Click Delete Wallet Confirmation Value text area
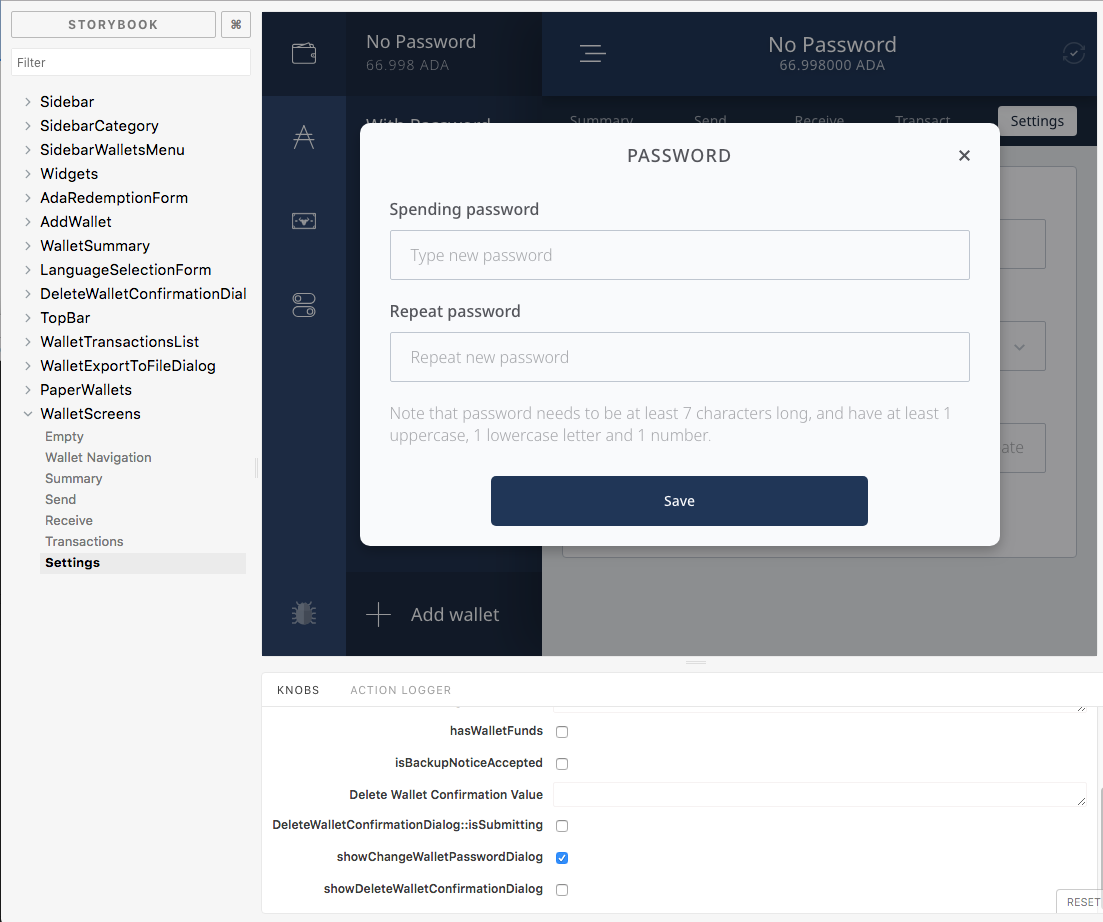The image size is (1103, 922). coord(820,795)
